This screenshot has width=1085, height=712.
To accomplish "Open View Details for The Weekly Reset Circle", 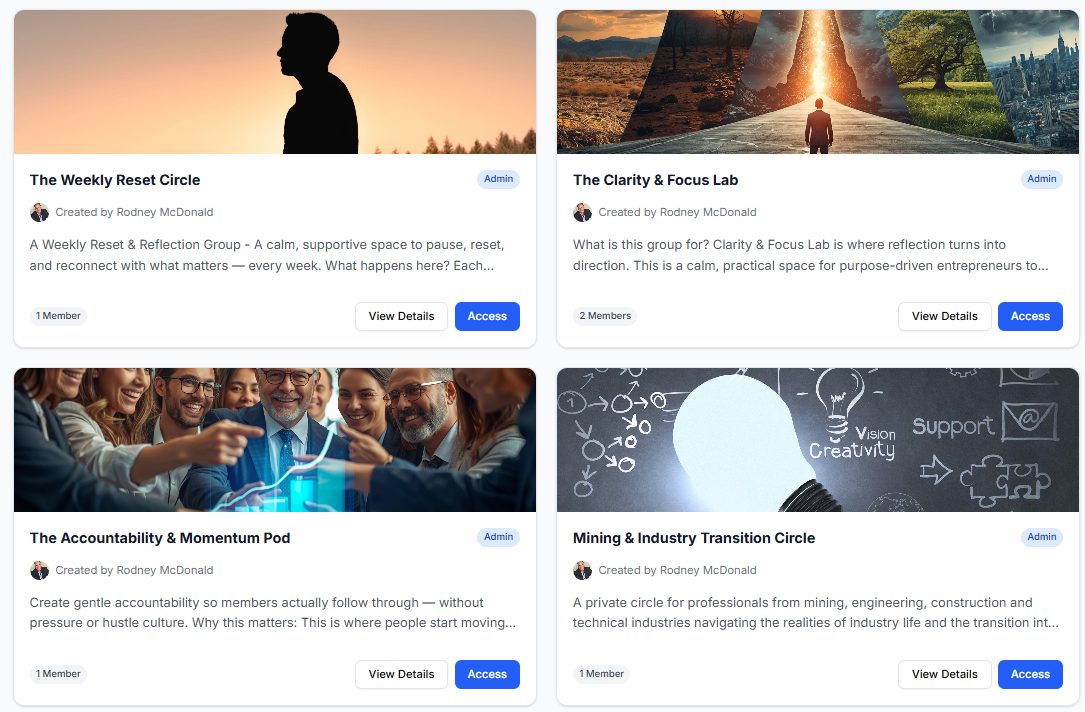I will [401, 316].
